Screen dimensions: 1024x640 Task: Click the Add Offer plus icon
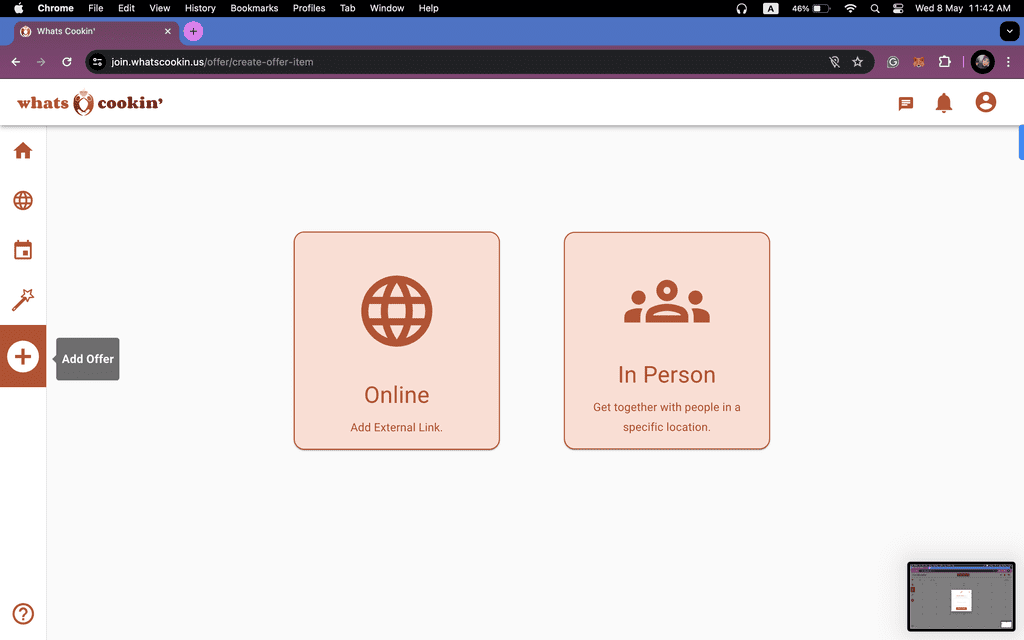click(23, 357)
